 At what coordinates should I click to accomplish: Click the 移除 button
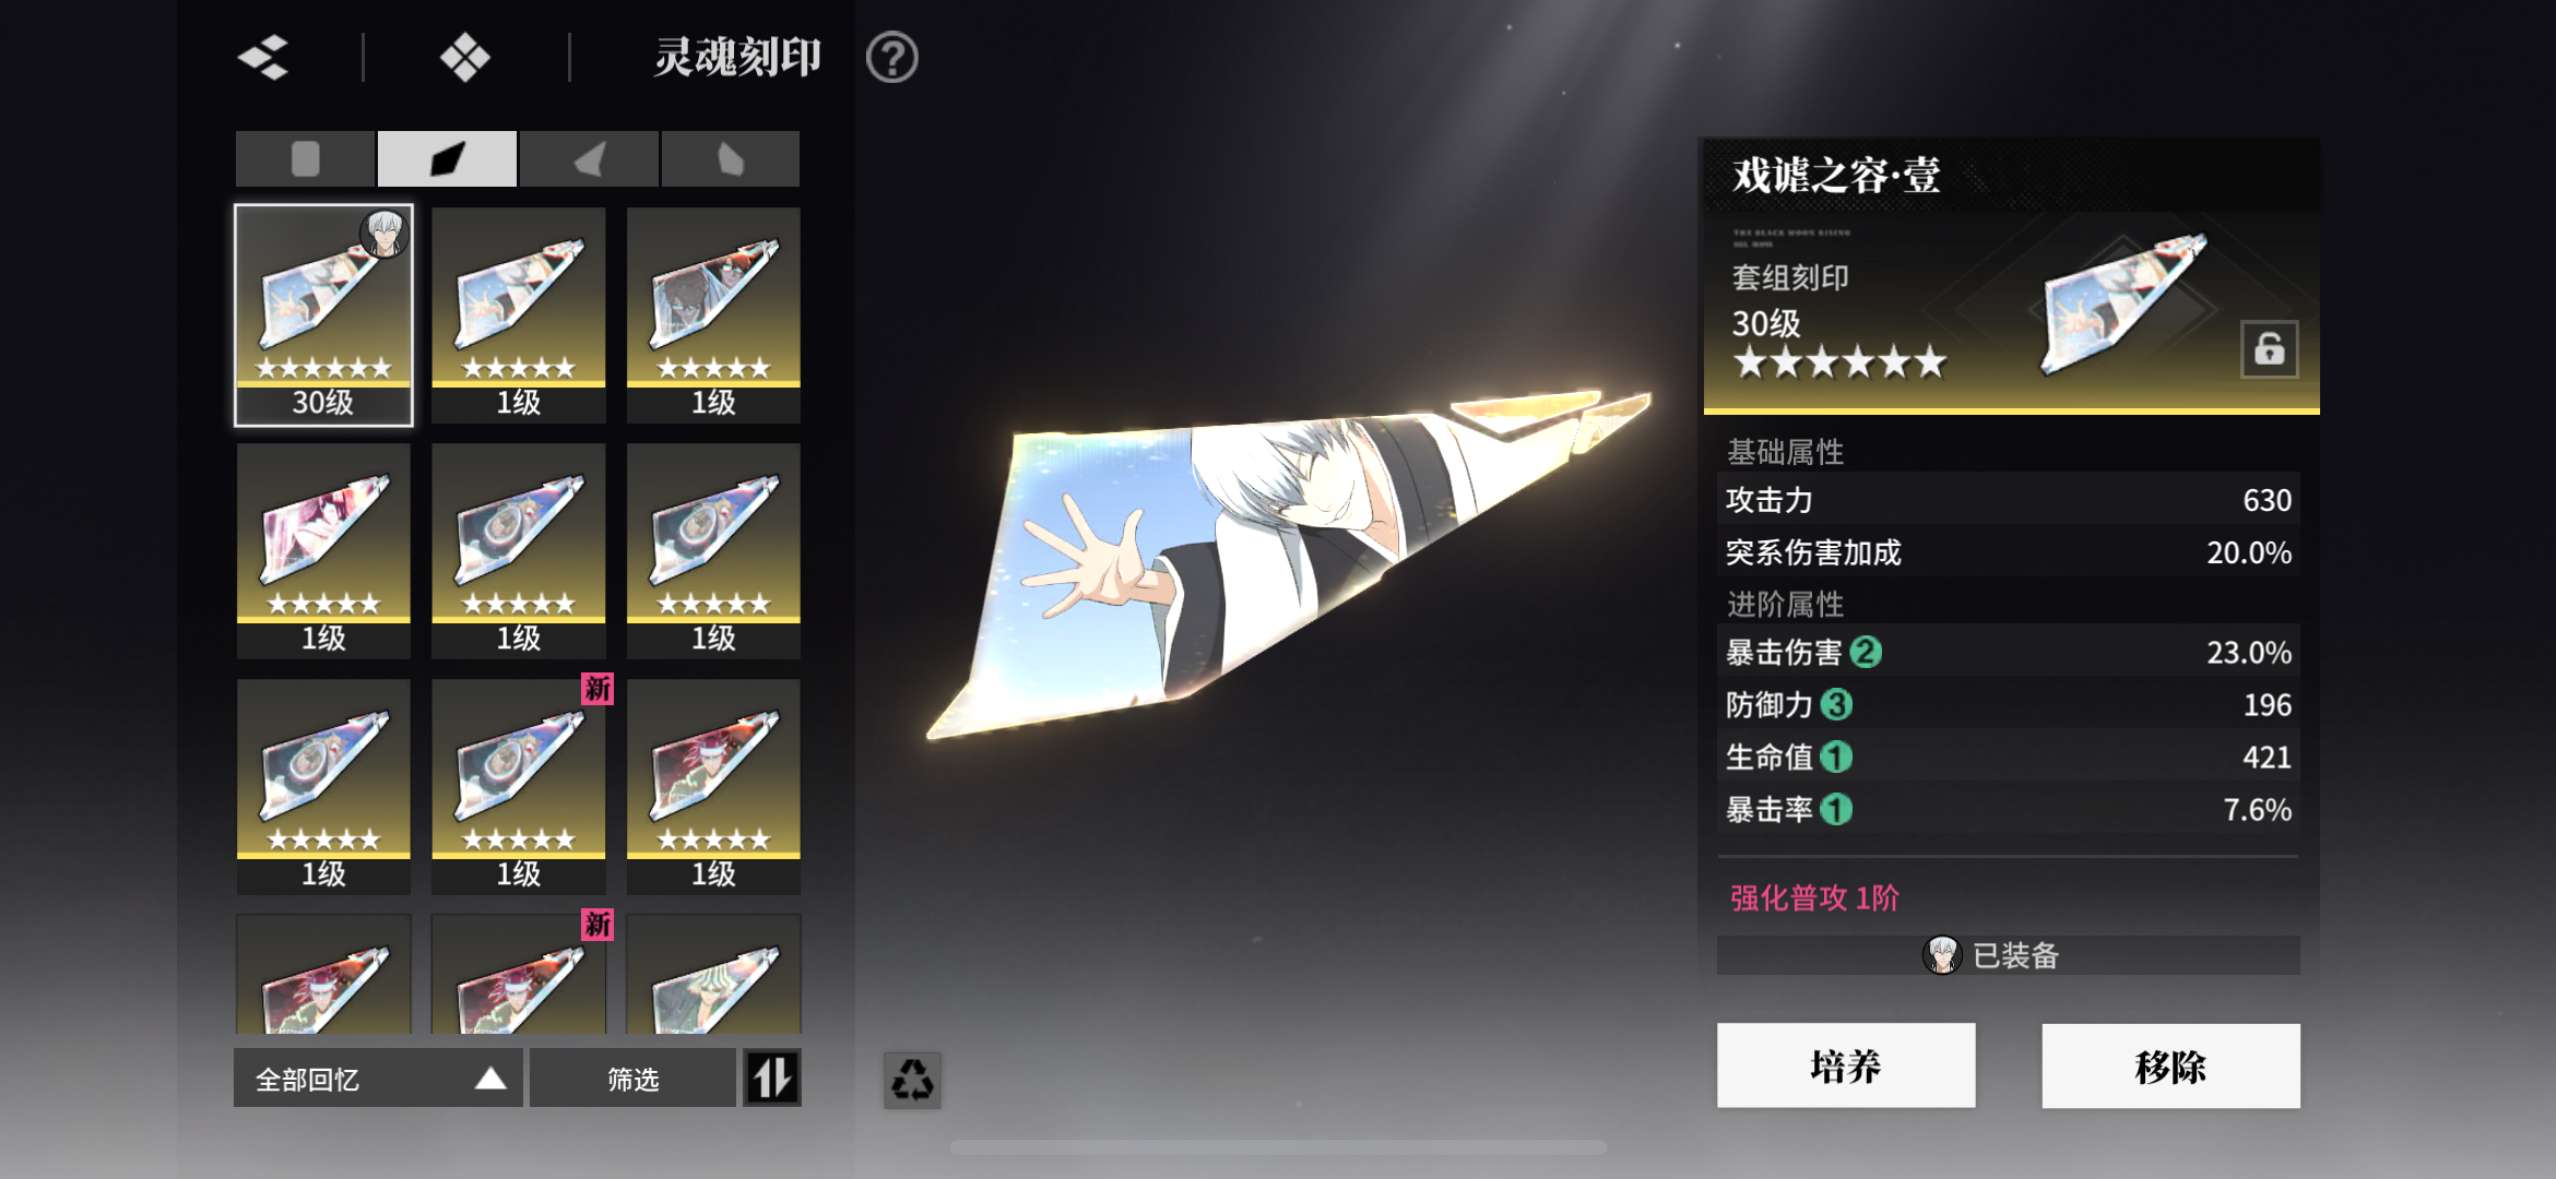[x=2170, y=1065]
